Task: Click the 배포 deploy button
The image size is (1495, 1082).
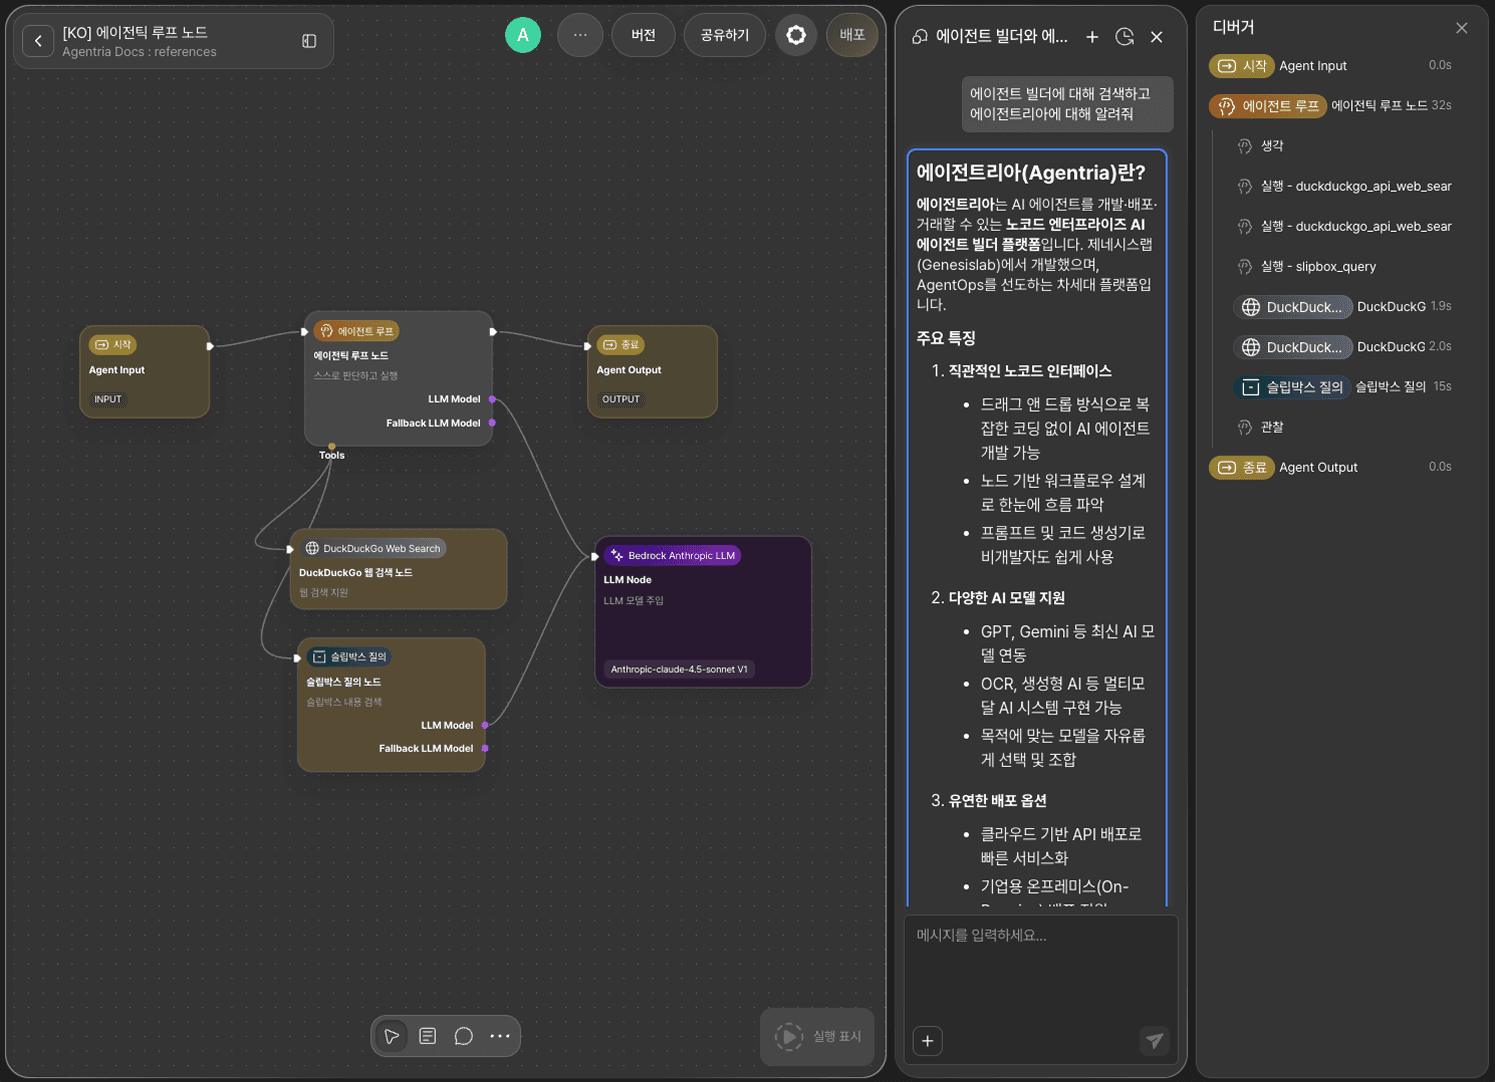Action: tap(852, 35)
